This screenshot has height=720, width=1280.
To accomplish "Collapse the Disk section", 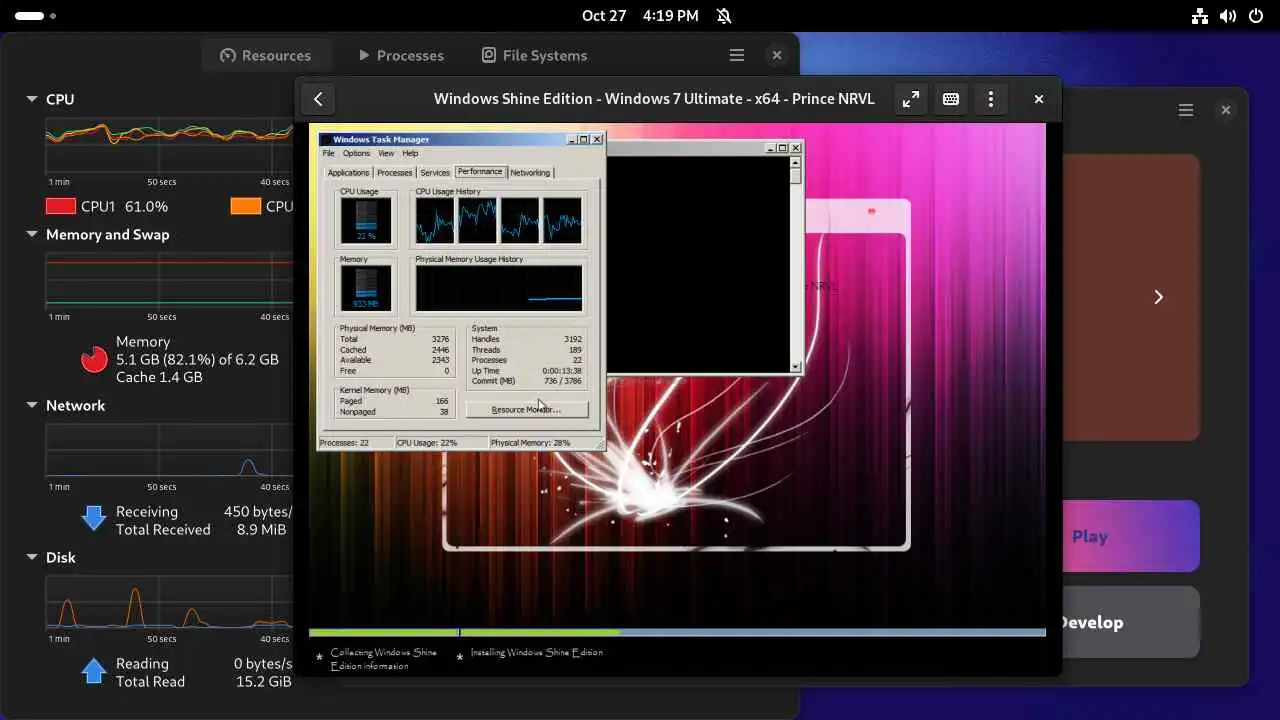I will tap(32, 557).
